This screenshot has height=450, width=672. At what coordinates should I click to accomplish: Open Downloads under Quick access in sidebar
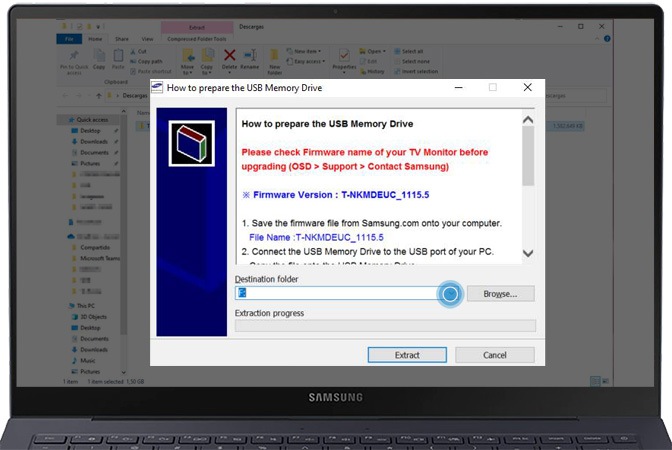tap(90, 141)
